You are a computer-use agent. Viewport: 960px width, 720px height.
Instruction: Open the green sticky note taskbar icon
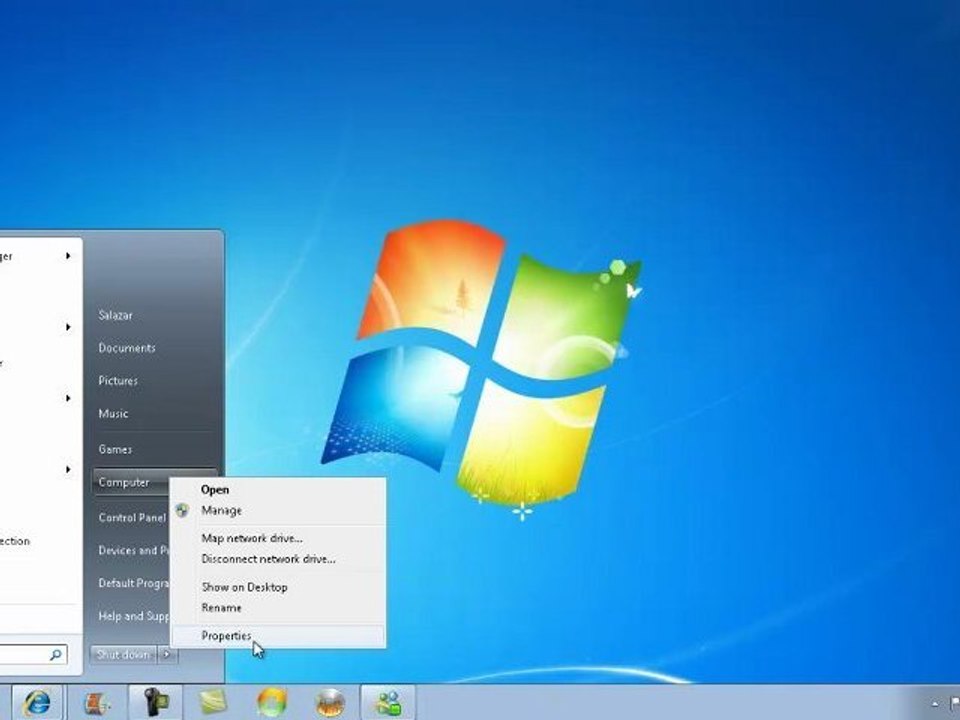[x=213, y=703]
